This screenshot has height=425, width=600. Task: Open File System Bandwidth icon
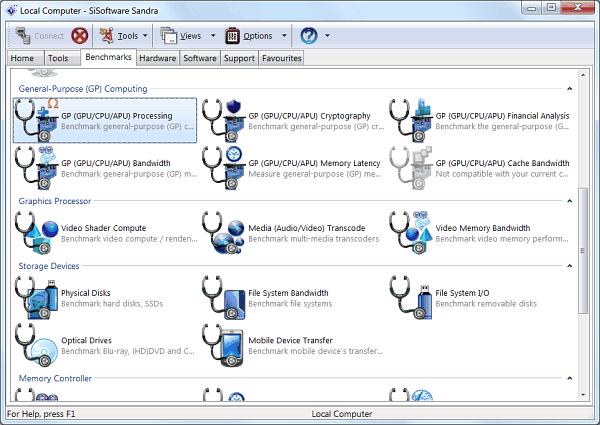click(x=224, y=298)
